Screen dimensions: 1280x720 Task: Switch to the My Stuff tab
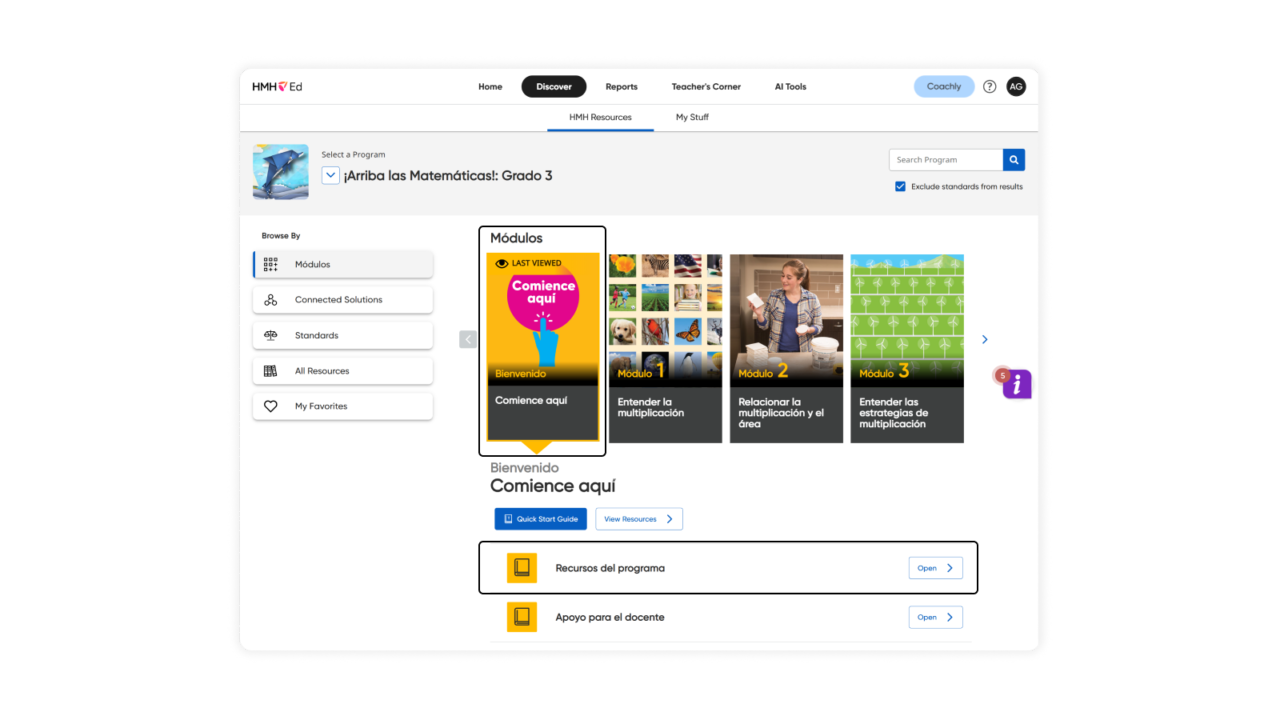[x=692, y=118]
